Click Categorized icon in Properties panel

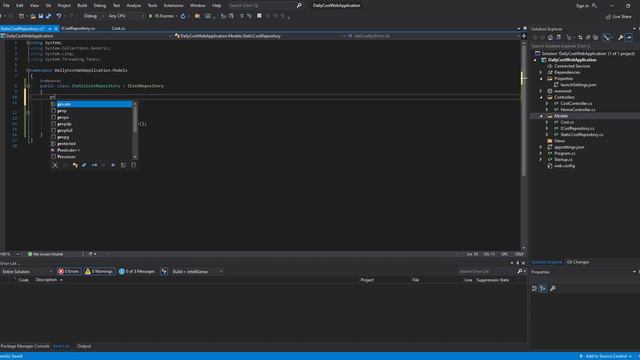click(534, 289)
